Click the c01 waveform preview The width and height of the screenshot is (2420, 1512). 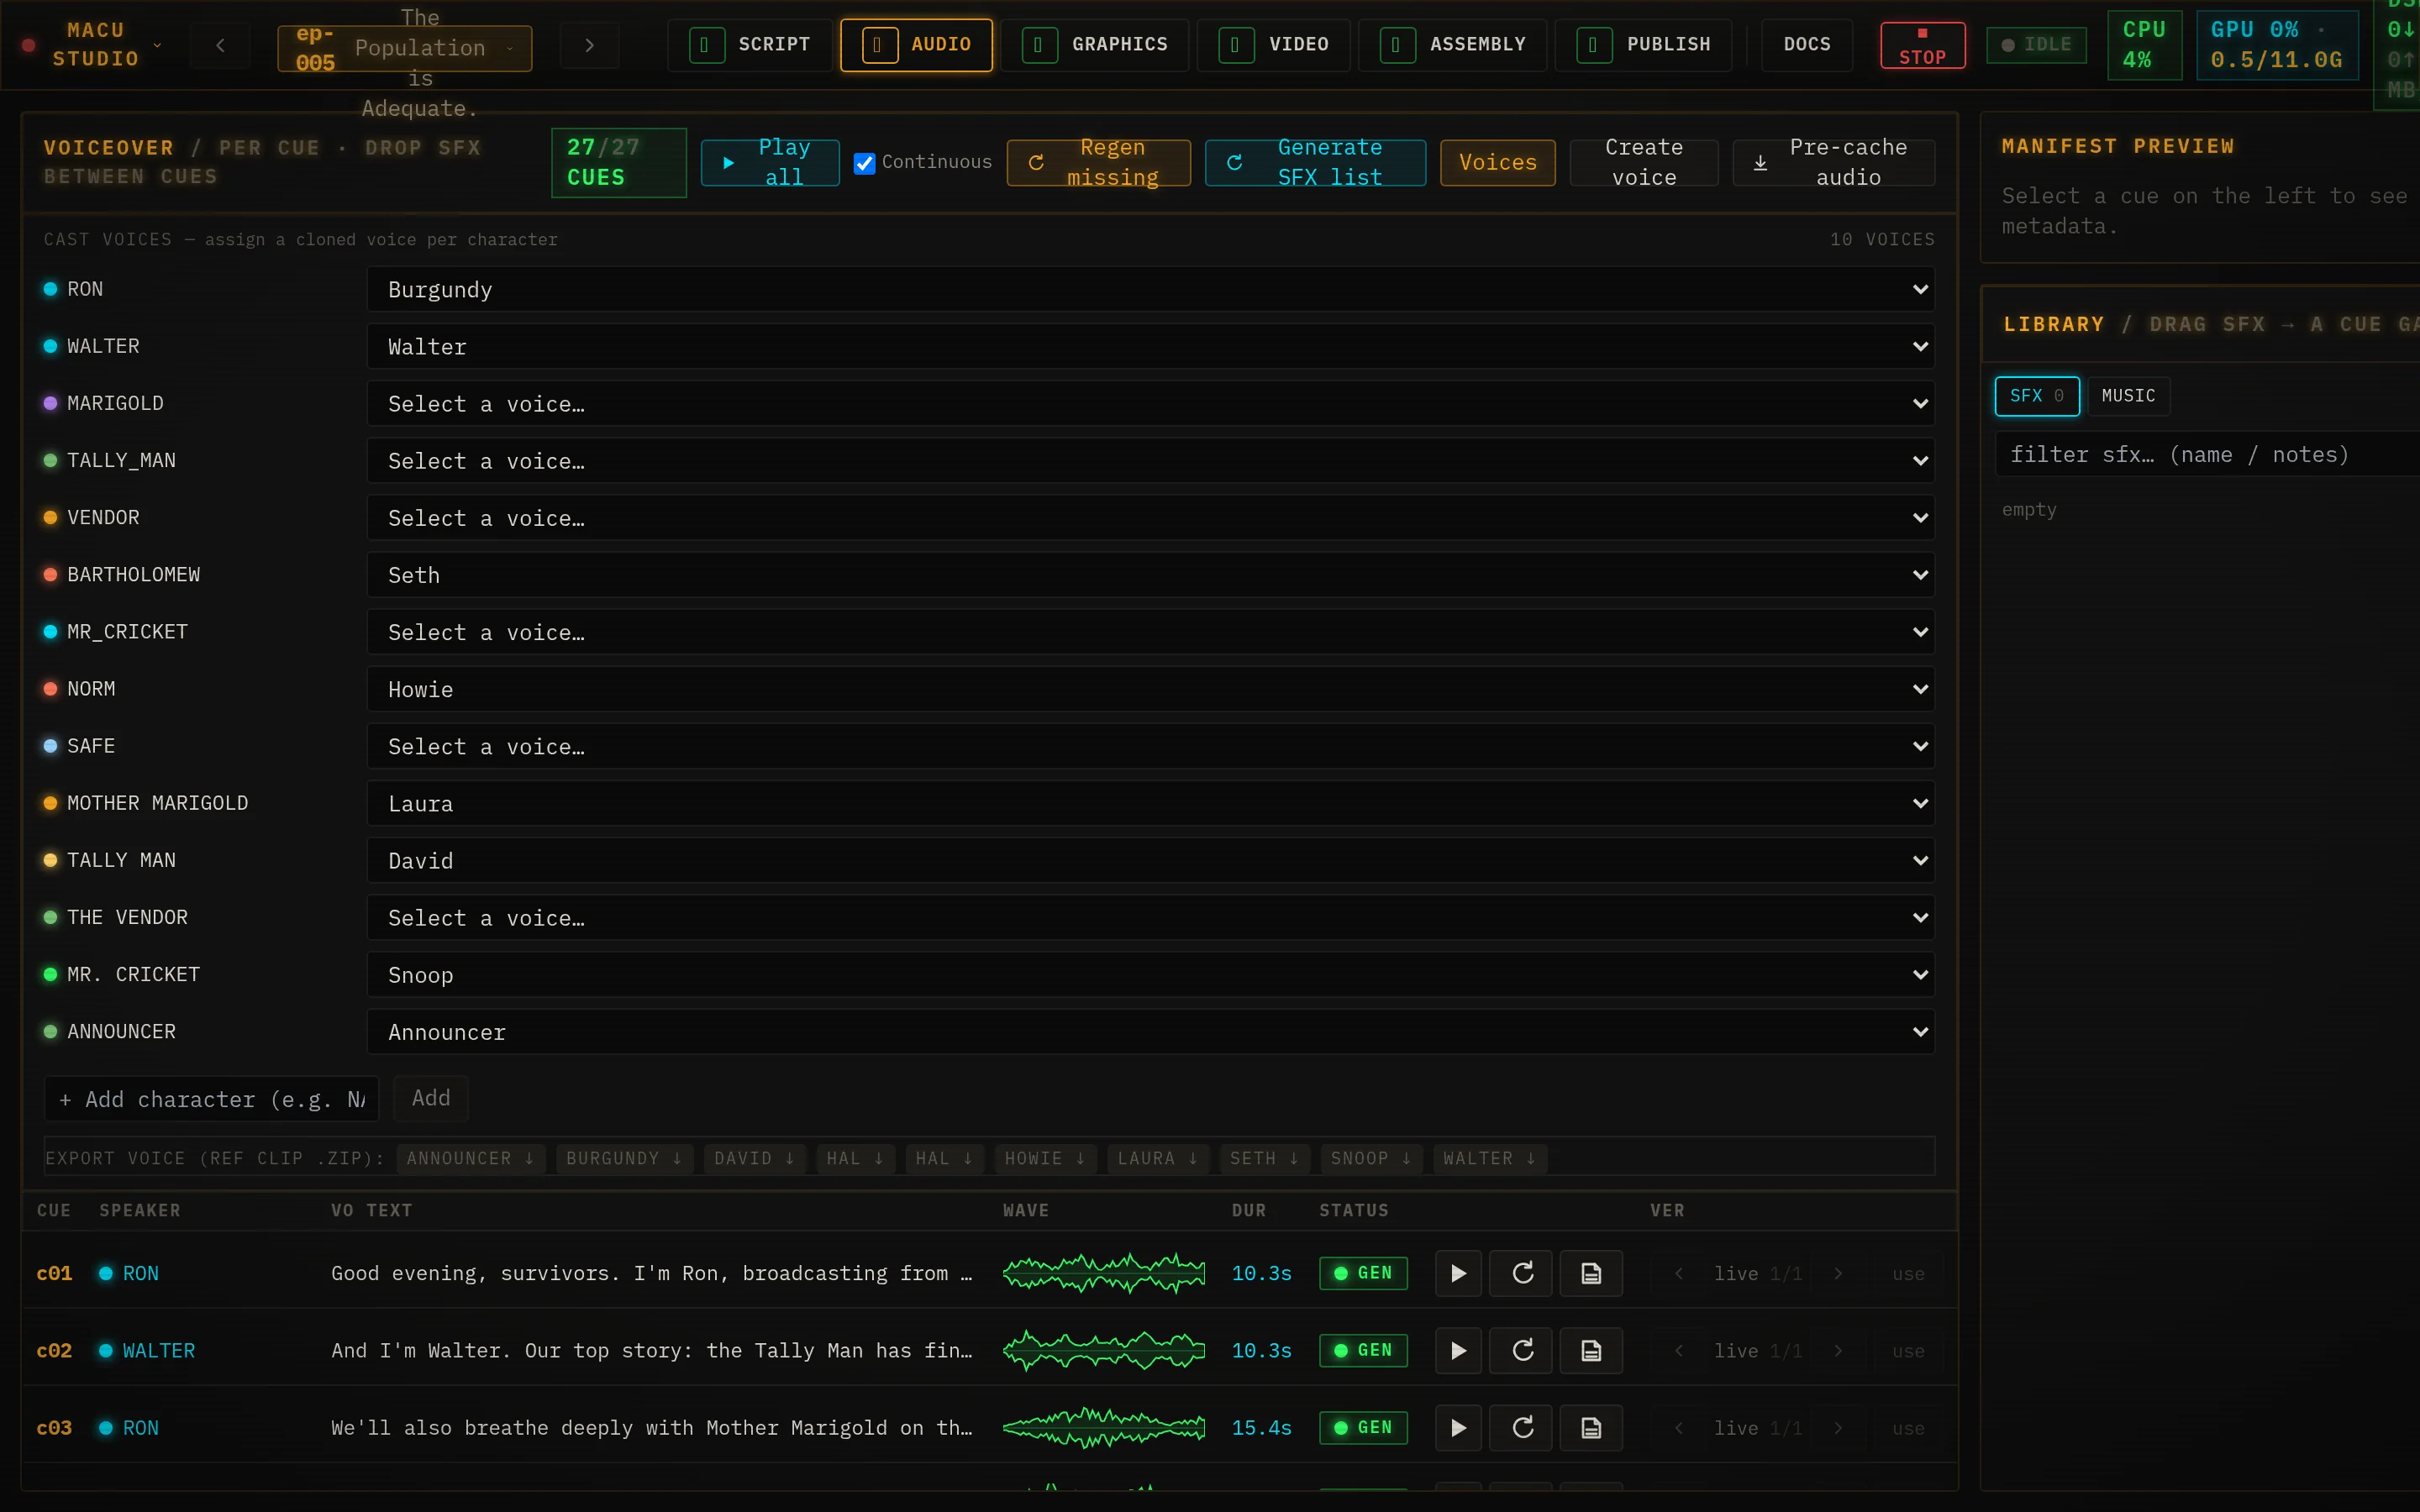pyautogui.click(x=1103, y=1273)
